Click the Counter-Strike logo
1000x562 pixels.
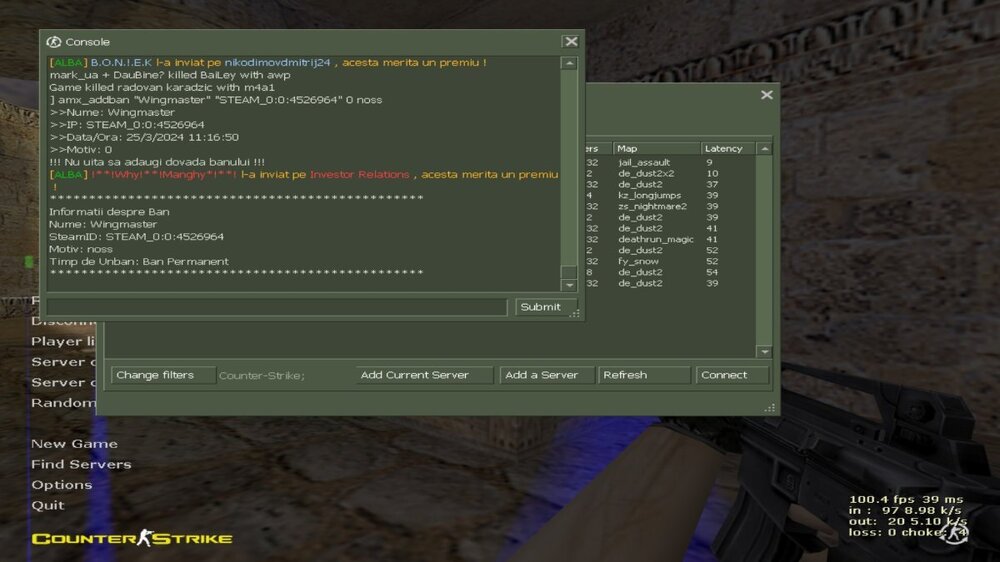(131, 539)
